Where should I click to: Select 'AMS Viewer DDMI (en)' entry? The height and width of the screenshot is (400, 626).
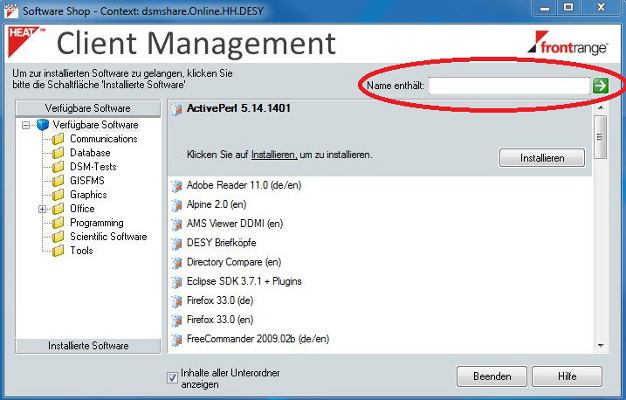[x=235, y=224]
